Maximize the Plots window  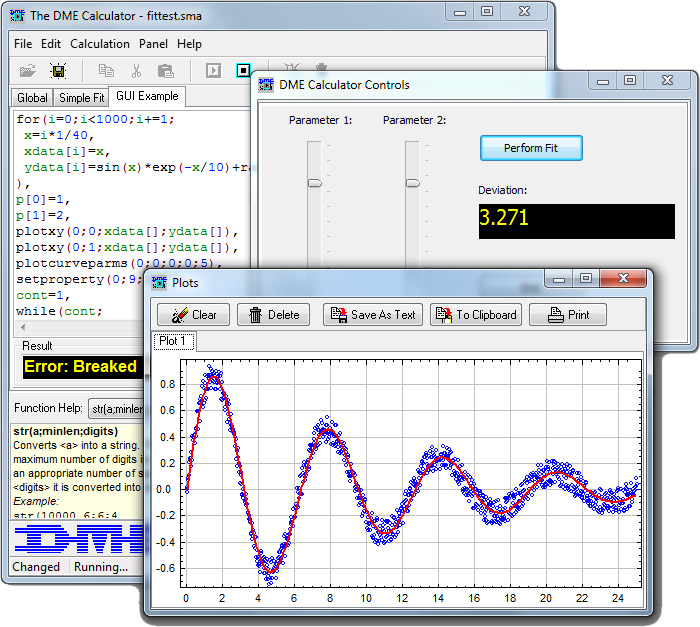(x=586, y=279)
